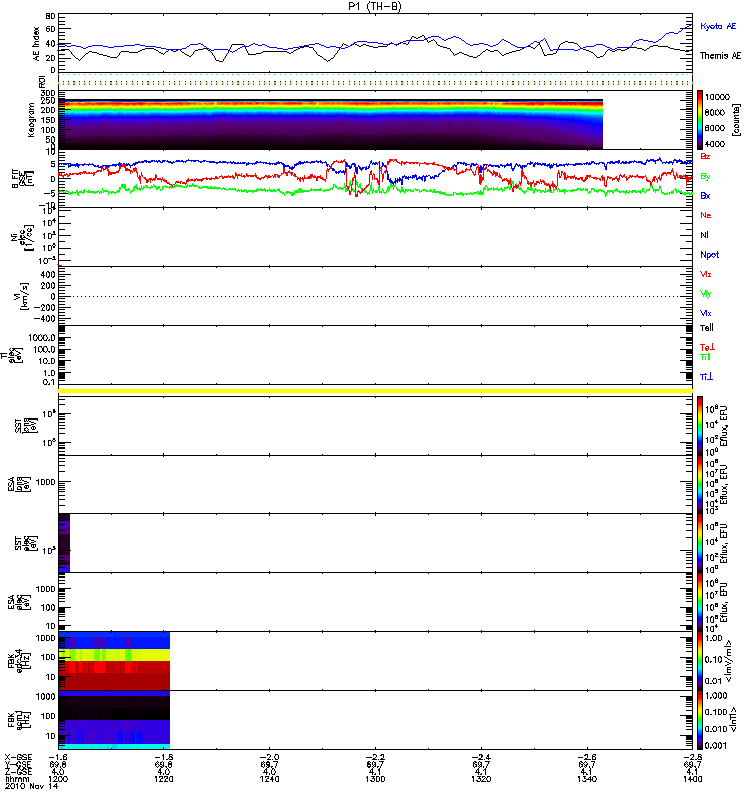Click the X-GSE value -2.2

(x=375, y=758)
